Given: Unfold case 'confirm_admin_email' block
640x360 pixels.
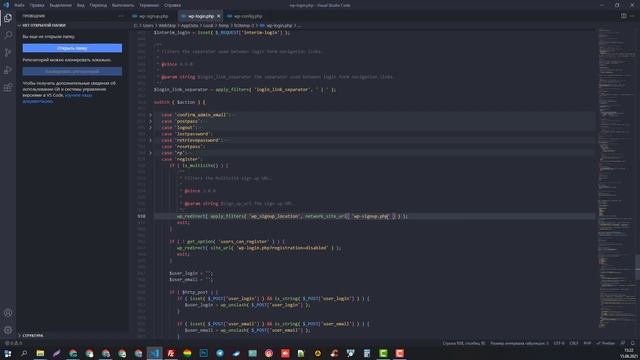Looking at the screenshot, I should tap(150, 115).
